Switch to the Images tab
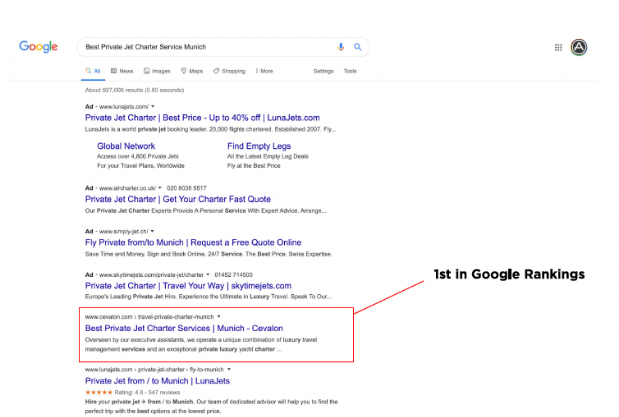 click(157, 71)
